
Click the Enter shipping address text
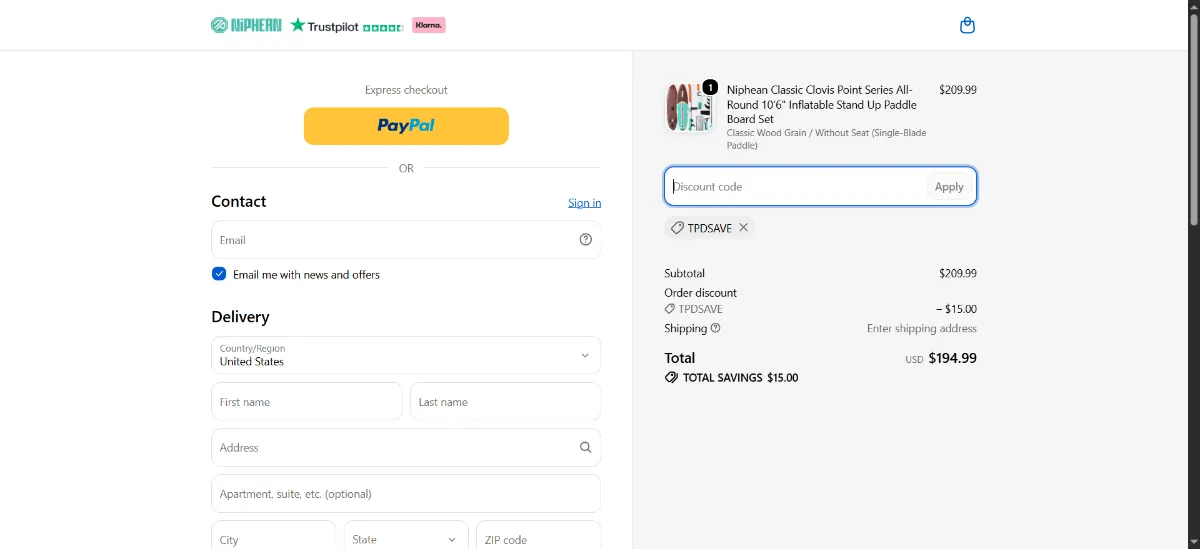tap(922, 328)
